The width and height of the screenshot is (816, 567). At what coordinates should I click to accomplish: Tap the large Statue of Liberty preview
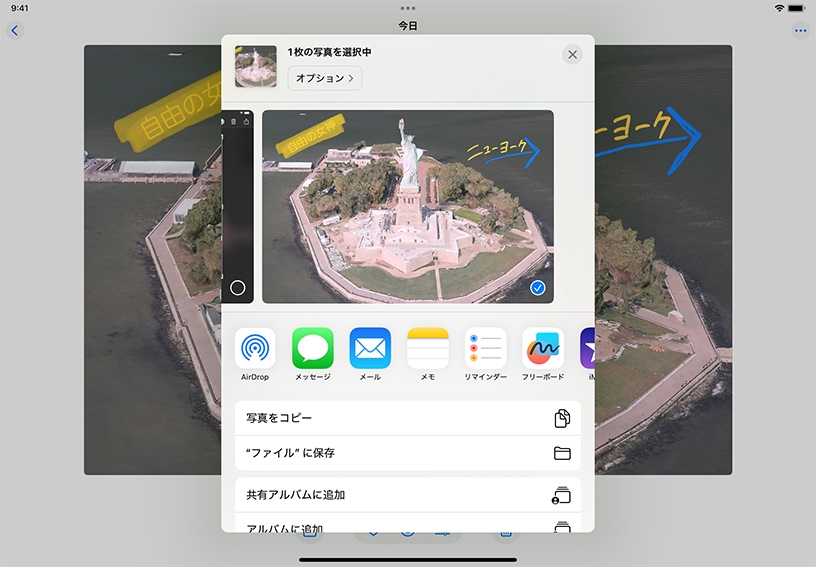pyautogui.click(x=408, y=206)
